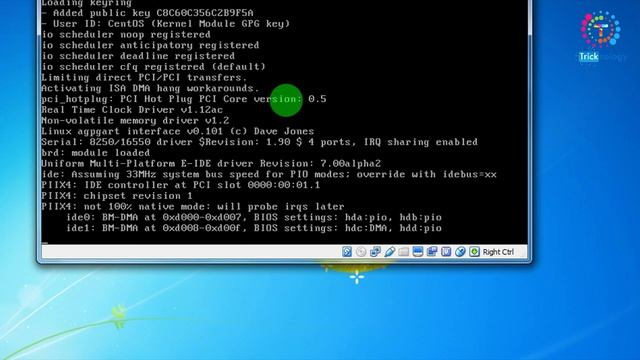Click 'Limiting direct PCI/PCI transfers.' line
The width and height of the screenshot is (640, 360).
point(144,78)
